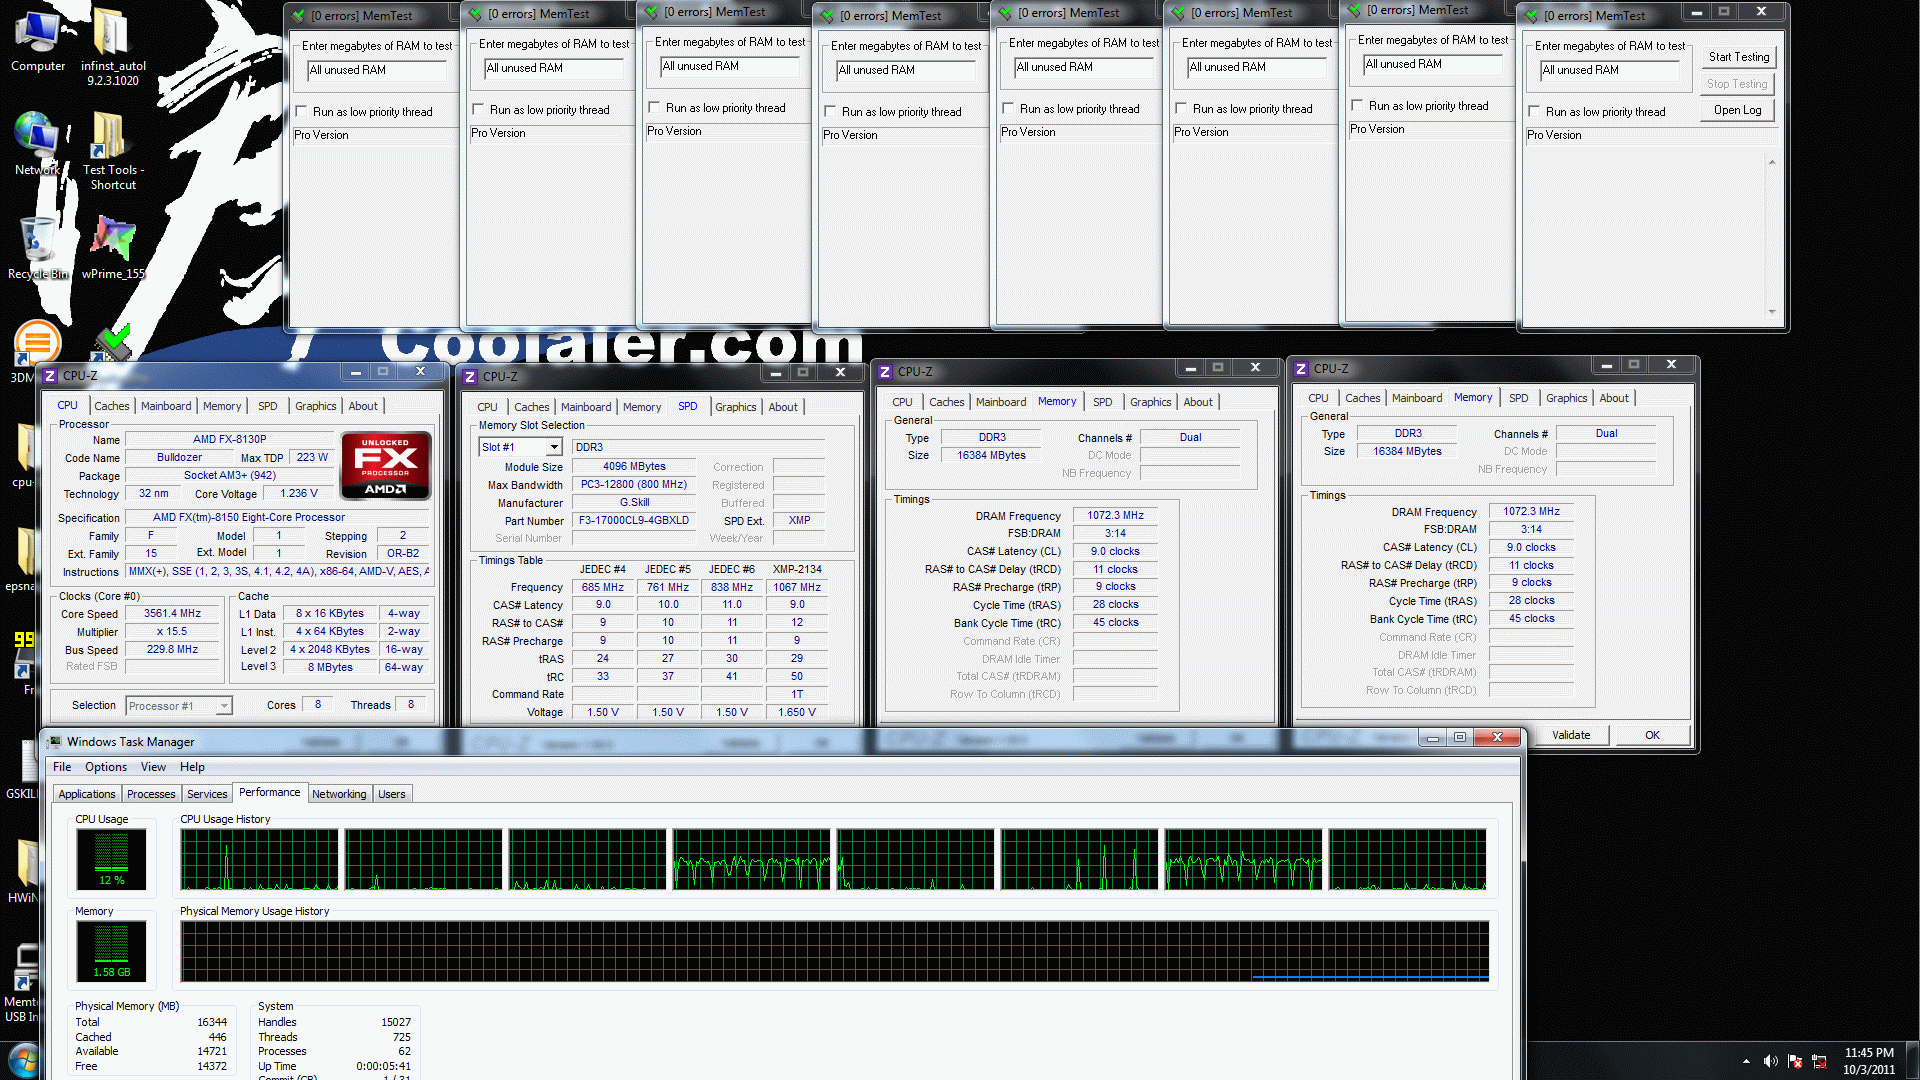Image resolution: width=1920 pixels, height=1080 pixels.
Task: Select the 'PC3-12800 (800 MHz)' max bandwidth value
Action: (x=633, y=484)
